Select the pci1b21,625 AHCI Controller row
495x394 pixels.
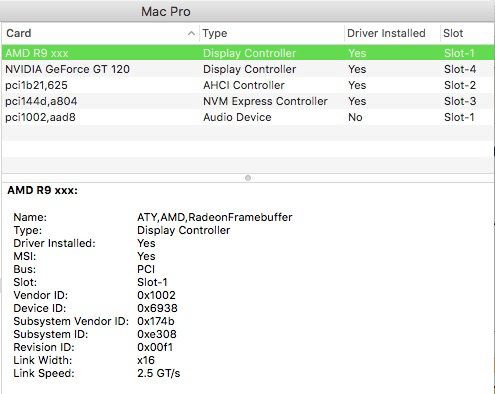click(248, 85)
